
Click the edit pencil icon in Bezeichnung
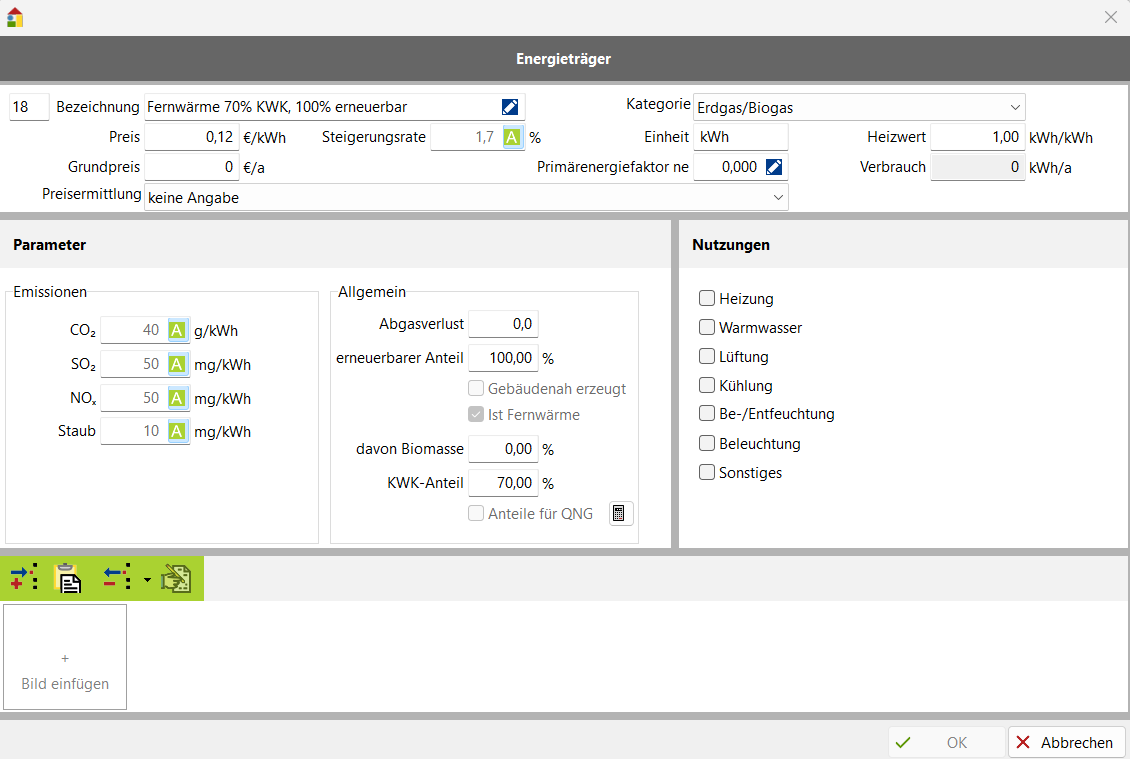[x=510, y=107]
